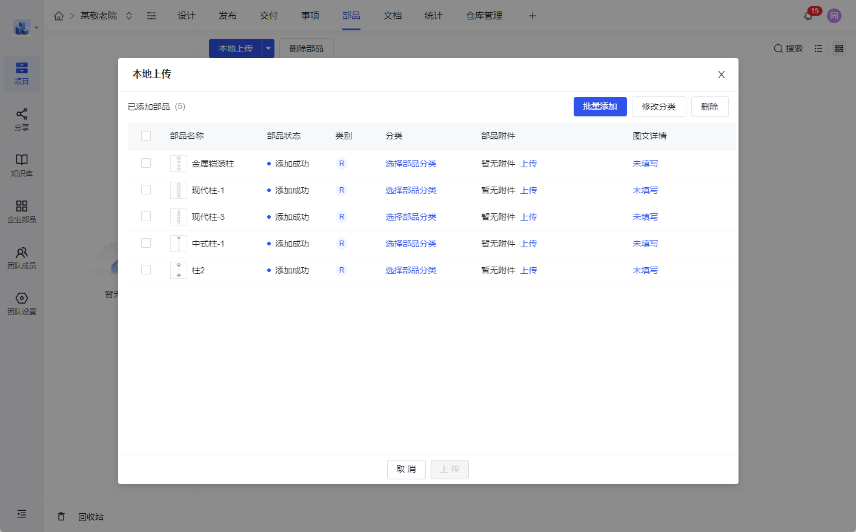
Task: Close the 本地上传 dialog
Action: tap(721, 74)
